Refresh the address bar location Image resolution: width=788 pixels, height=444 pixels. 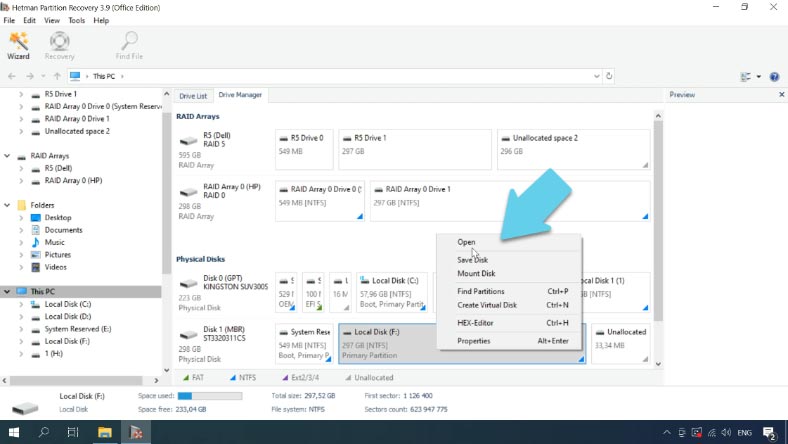[609, 76]
